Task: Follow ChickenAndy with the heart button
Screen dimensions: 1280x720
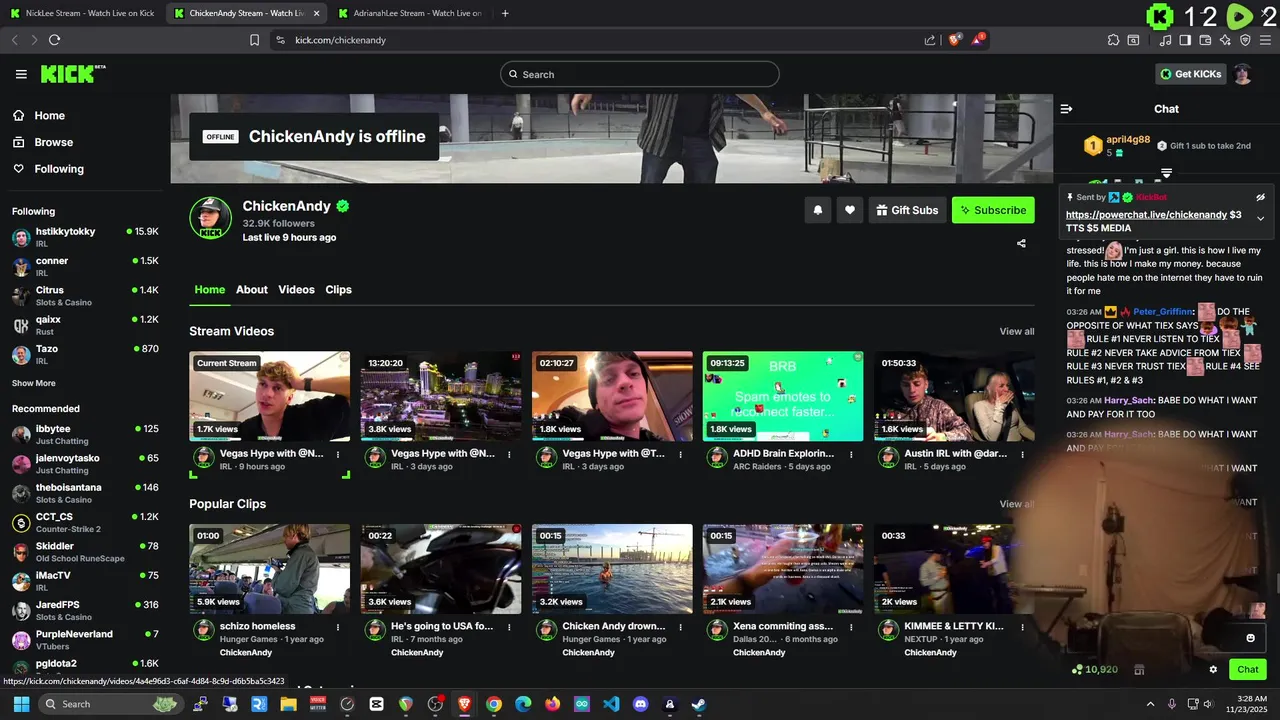Action: click(850, 210)
